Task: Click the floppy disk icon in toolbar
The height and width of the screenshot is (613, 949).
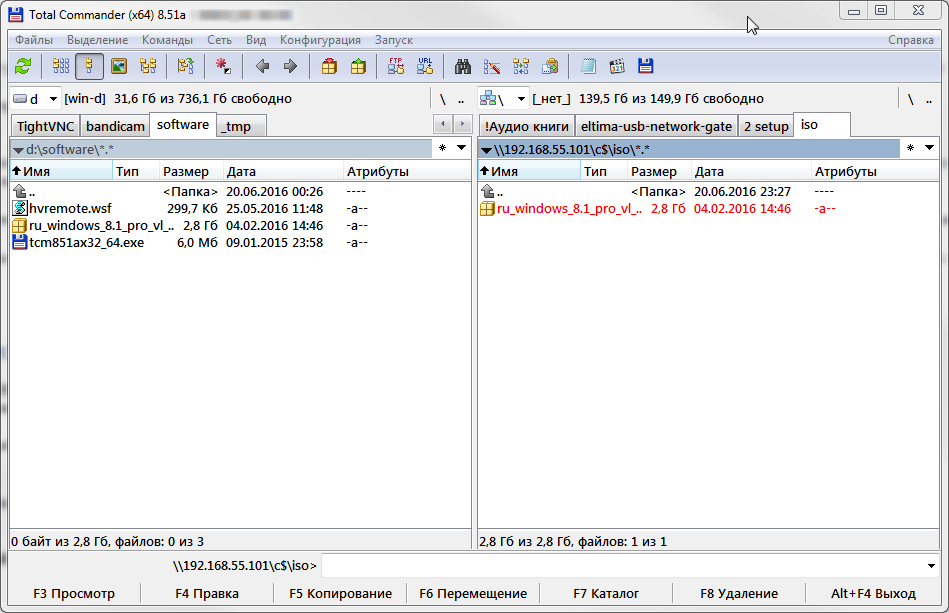Action: point(645,67)
